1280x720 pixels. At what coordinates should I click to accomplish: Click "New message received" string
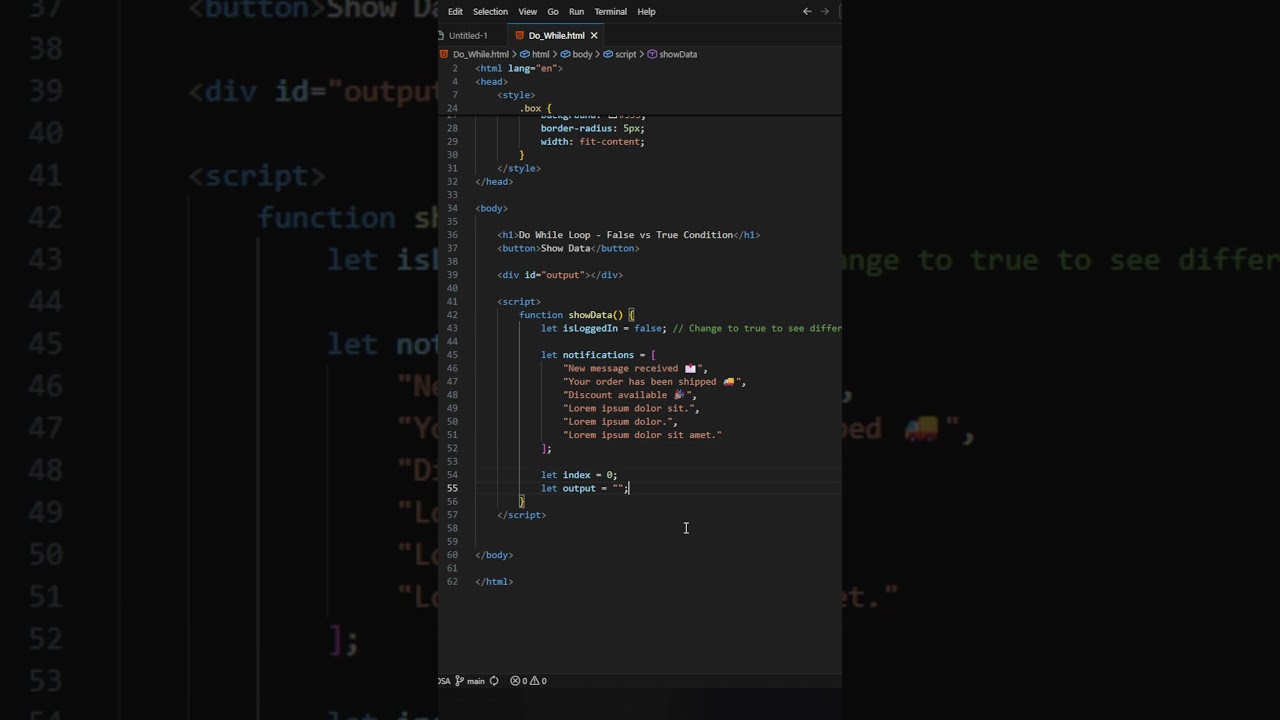click(633, 368)
